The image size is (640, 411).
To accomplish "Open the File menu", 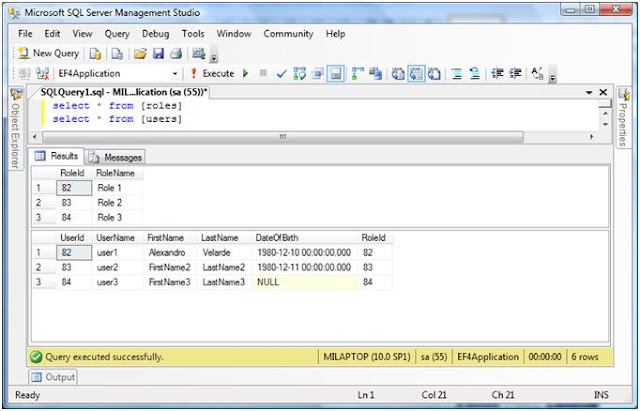I will point(25,33).
